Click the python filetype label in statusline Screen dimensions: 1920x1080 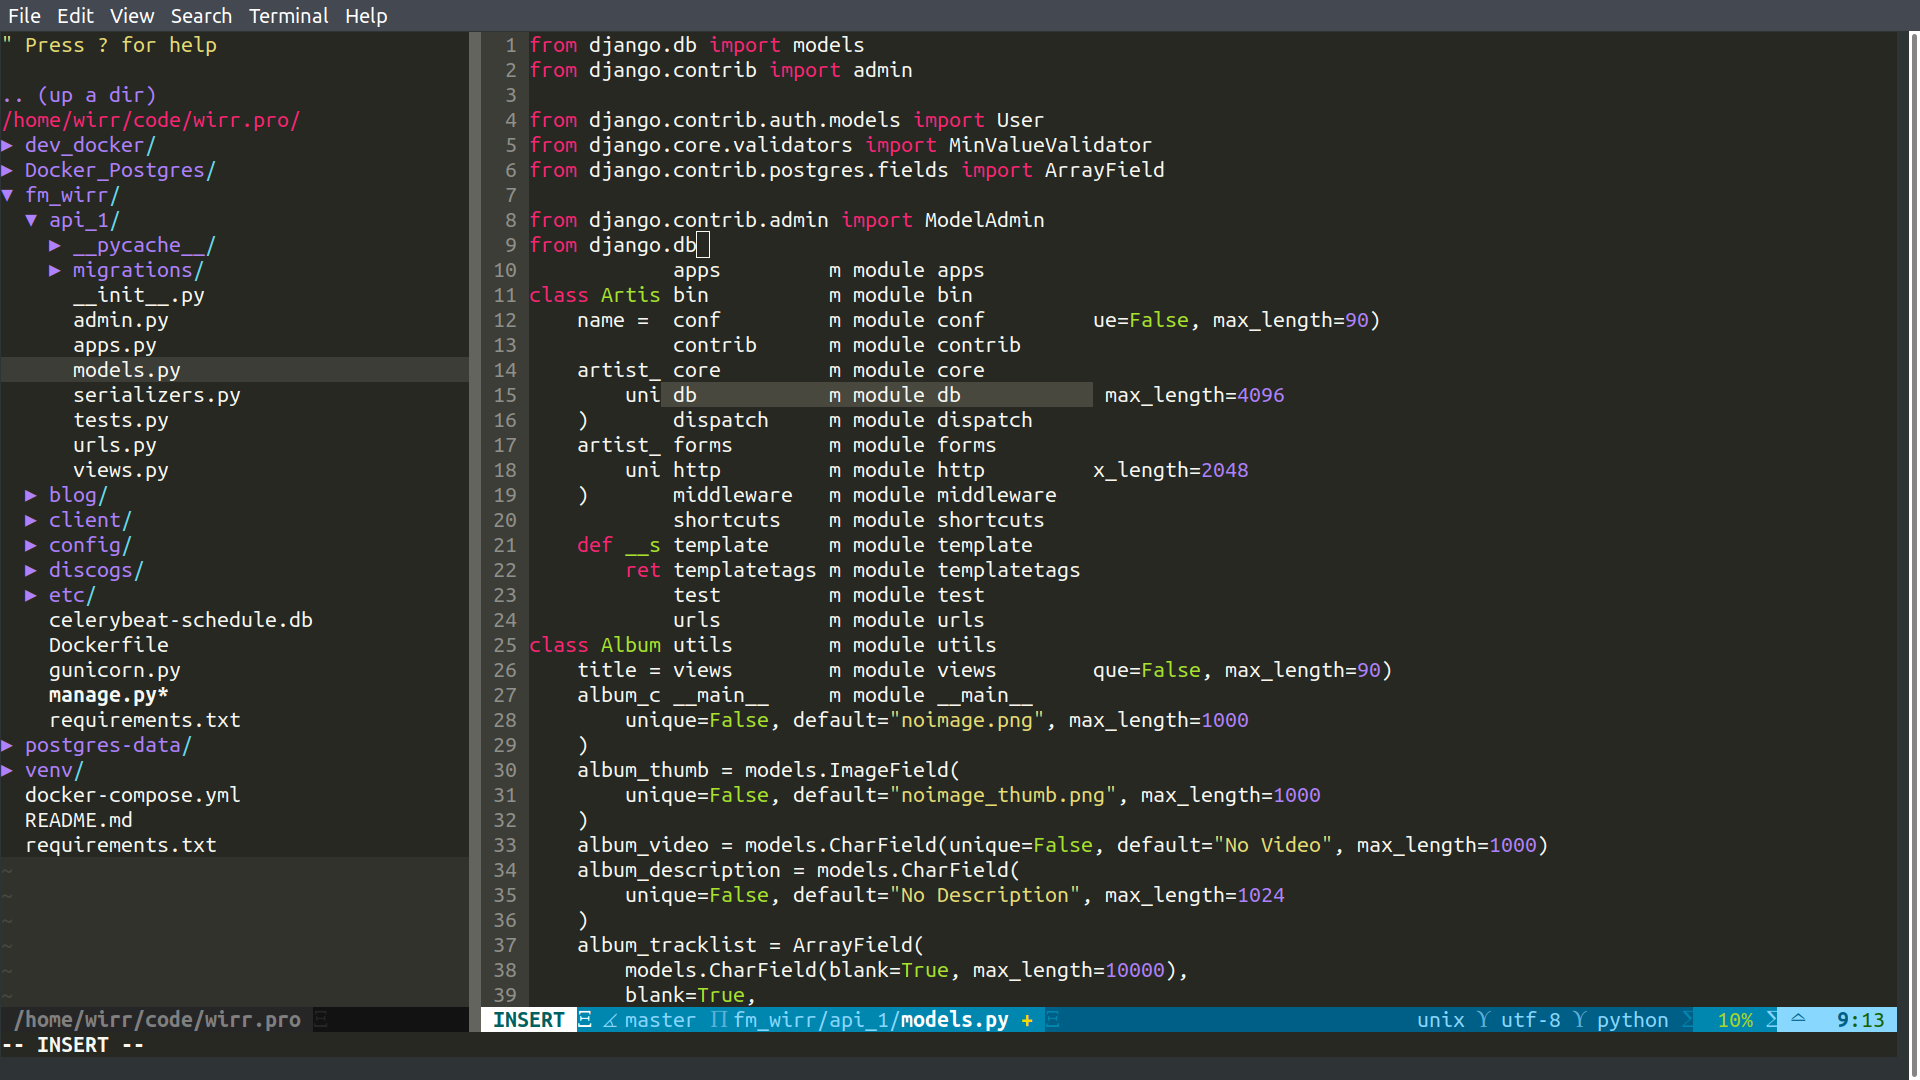point(1632,1020)
